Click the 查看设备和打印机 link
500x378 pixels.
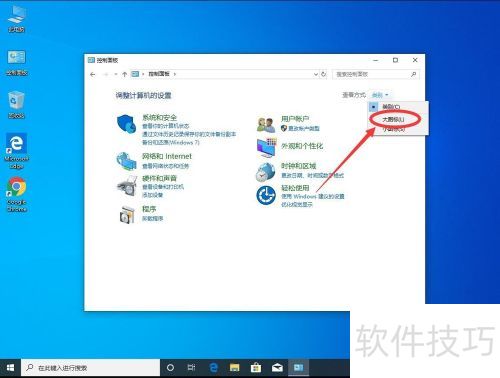pos(163,187)
